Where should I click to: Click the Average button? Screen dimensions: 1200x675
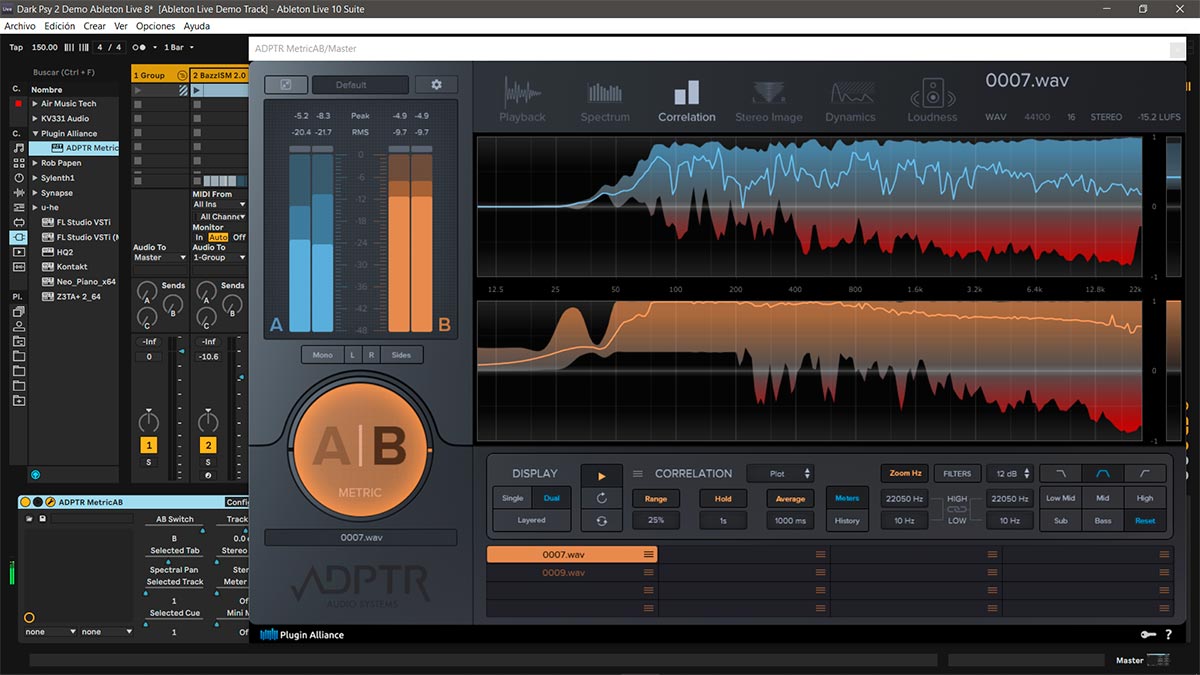pyautogui.click(x=790, y=498)
